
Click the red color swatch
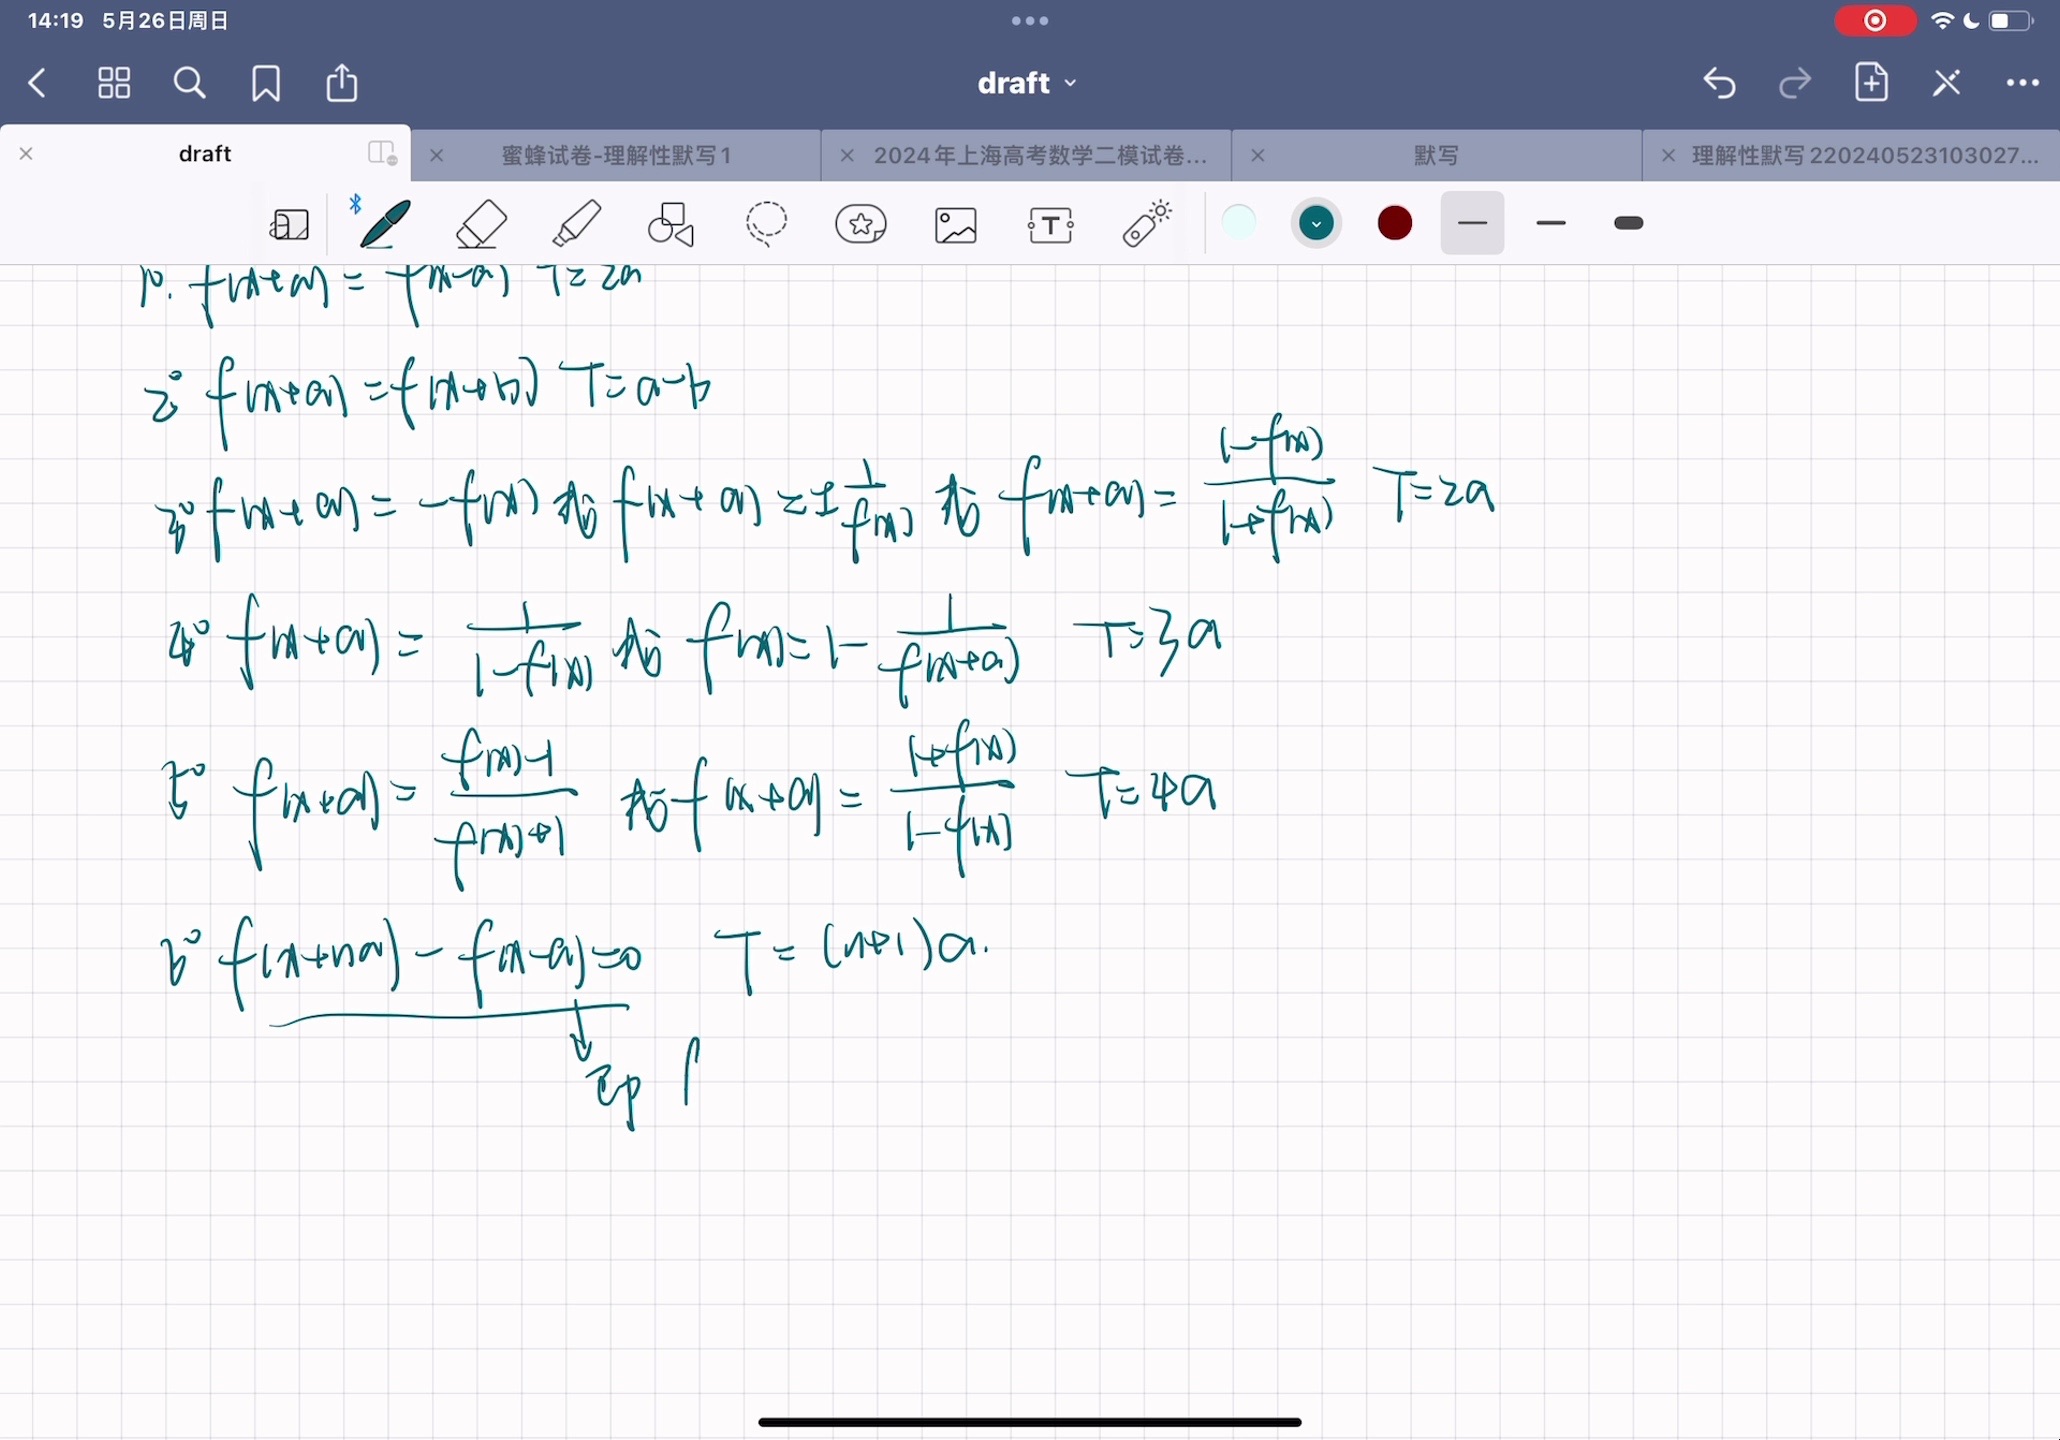(1393, 222)
